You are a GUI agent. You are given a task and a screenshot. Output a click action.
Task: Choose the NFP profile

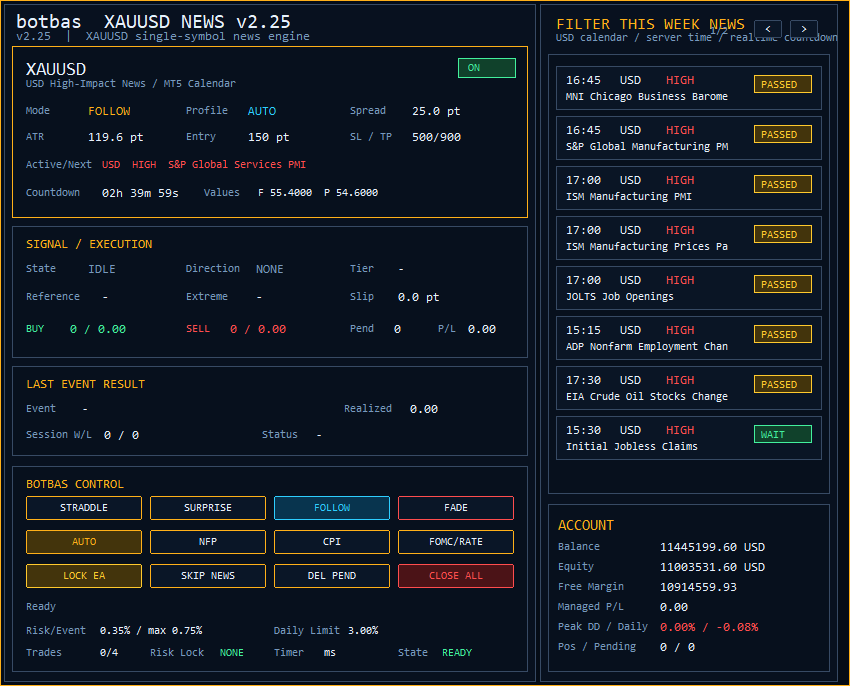coord(208,541)
